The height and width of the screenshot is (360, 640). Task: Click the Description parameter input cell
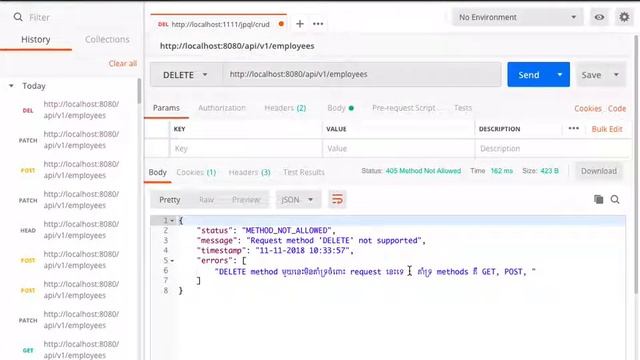[553, 148]
